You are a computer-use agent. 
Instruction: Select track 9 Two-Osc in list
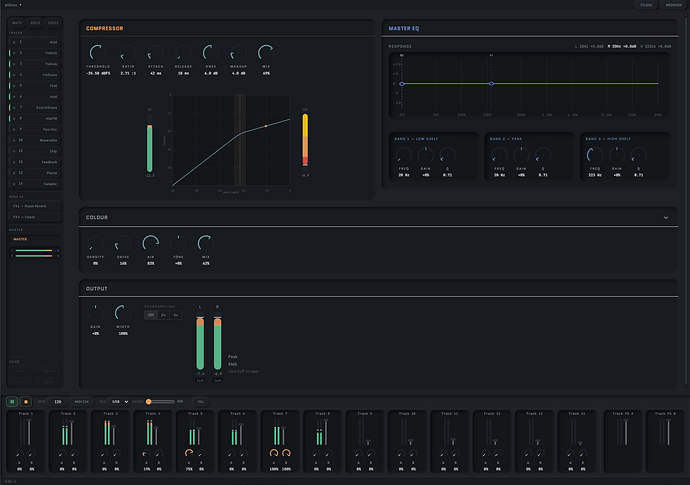35,129
